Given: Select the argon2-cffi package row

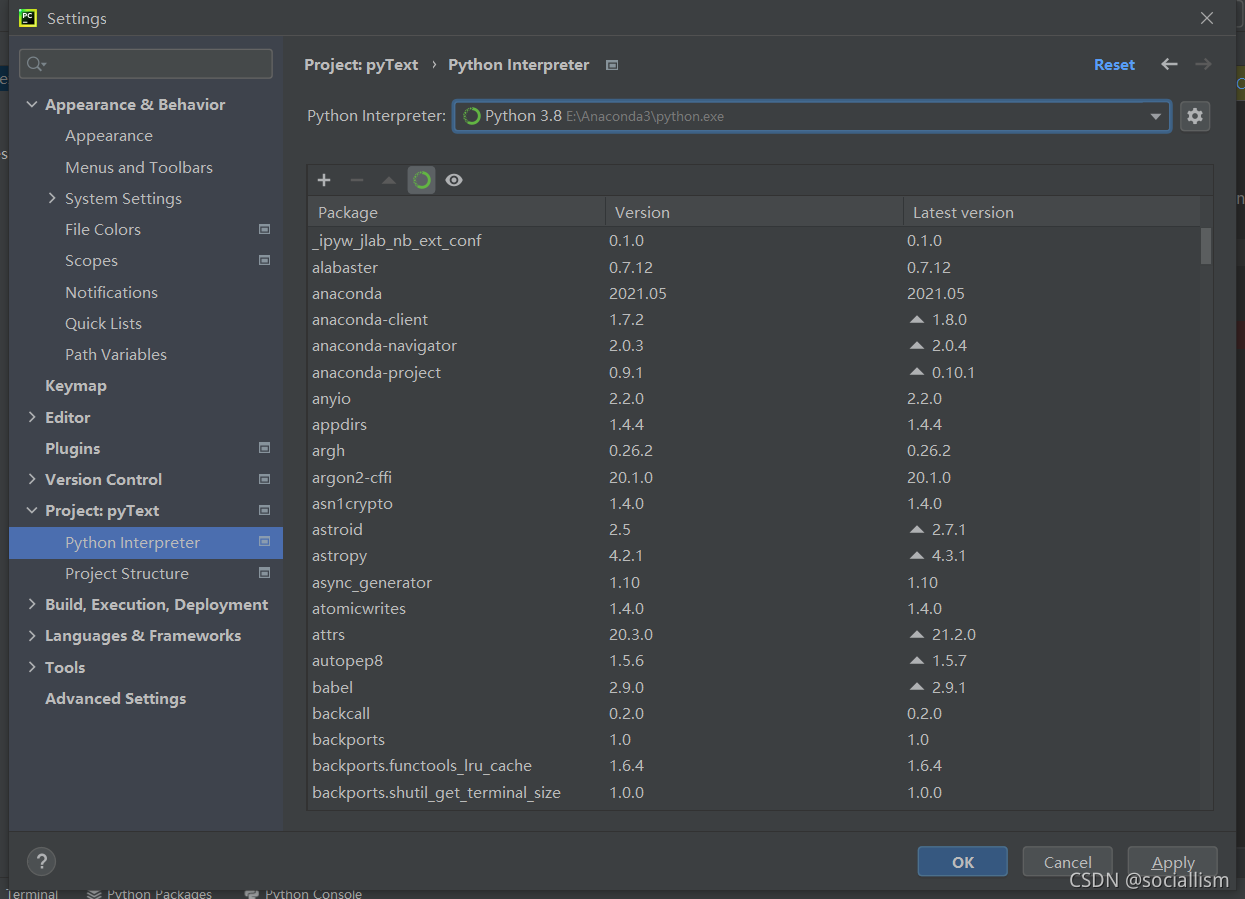Looking at the screenshot, I should 754,477.
